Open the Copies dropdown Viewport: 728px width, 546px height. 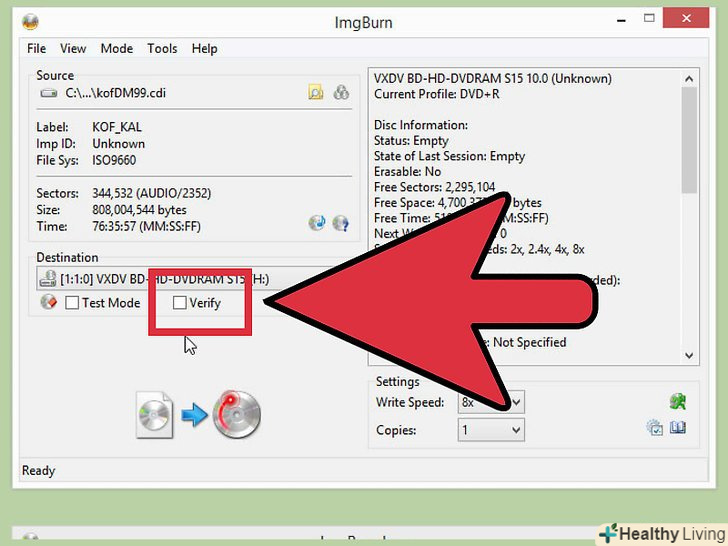tap(491, 430)
